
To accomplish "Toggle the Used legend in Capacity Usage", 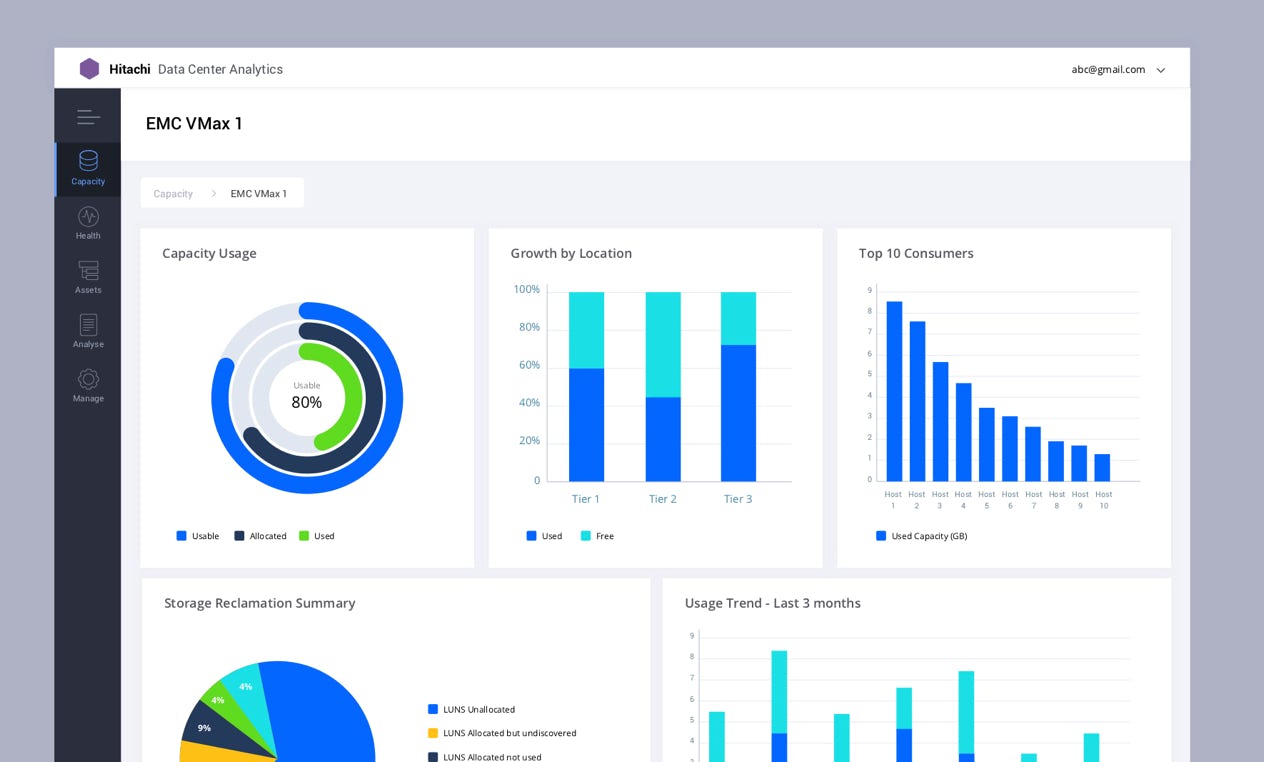I will coord(317,536).
